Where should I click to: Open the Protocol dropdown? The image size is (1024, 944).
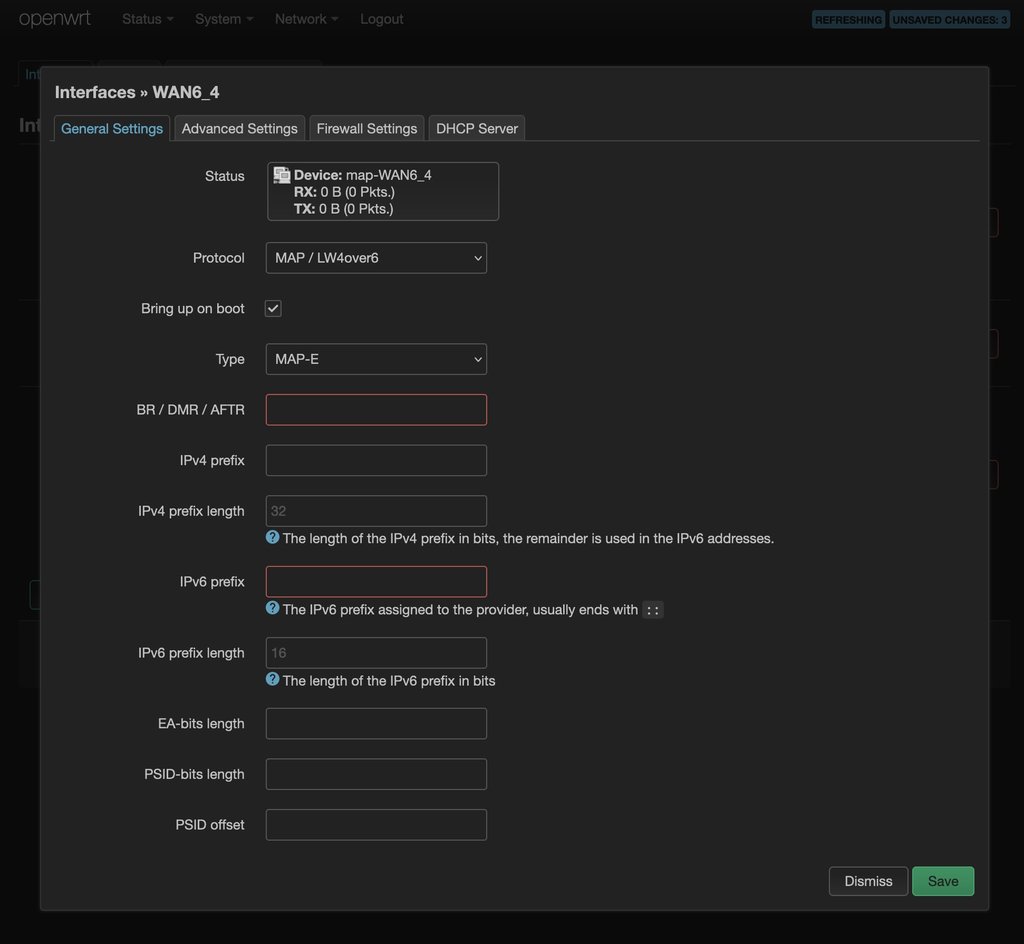tap(376, 258)
